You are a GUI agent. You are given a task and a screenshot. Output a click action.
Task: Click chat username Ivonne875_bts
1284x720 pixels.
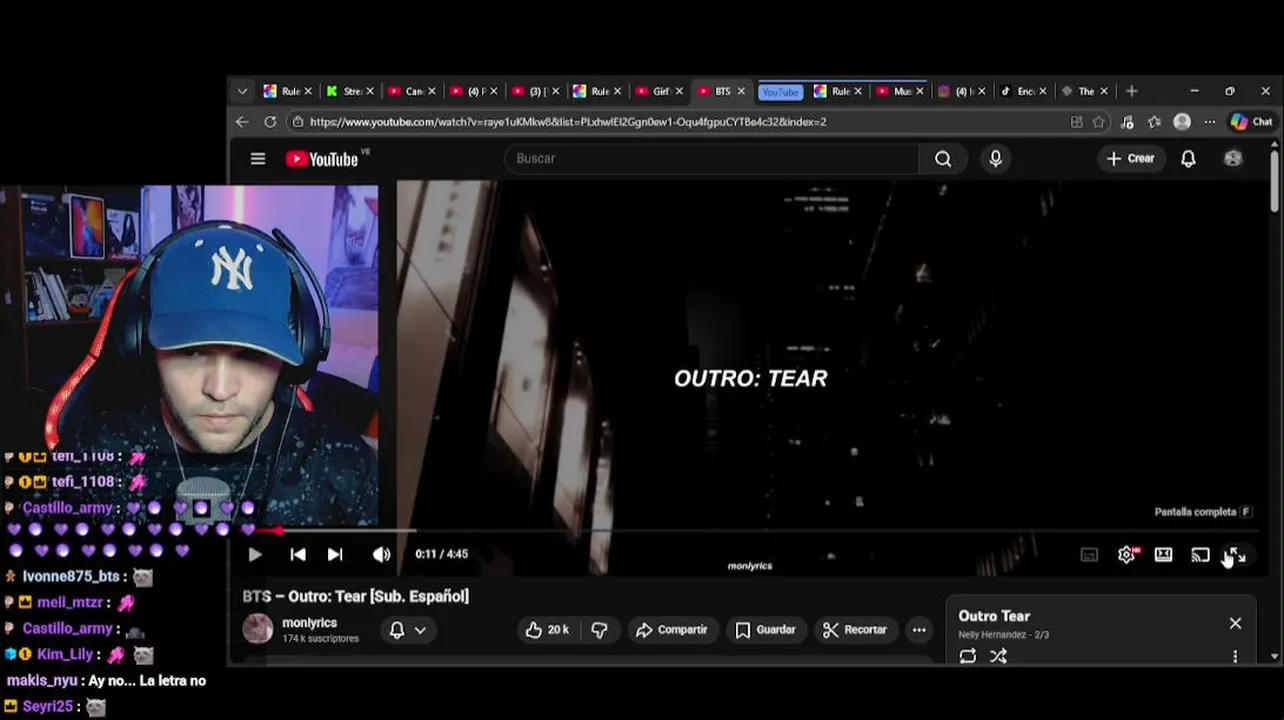click(x=72, y=577)
